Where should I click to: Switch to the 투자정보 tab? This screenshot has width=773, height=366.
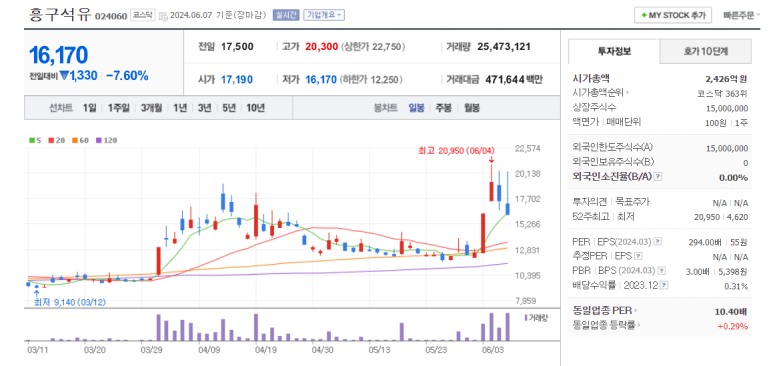click(614, 51)
